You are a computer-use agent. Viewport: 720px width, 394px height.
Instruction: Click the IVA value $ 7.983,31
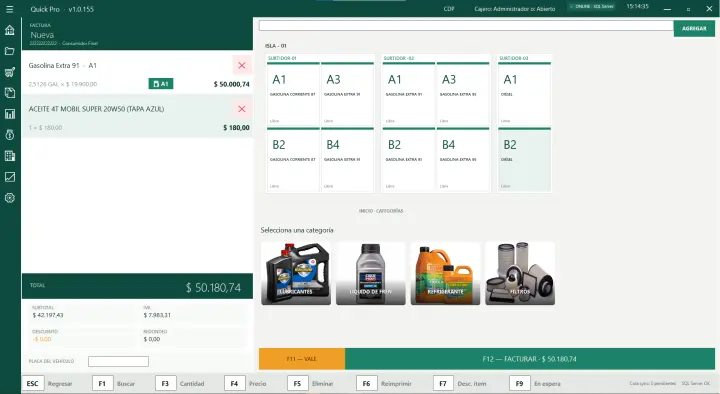(x=157, y=315)
